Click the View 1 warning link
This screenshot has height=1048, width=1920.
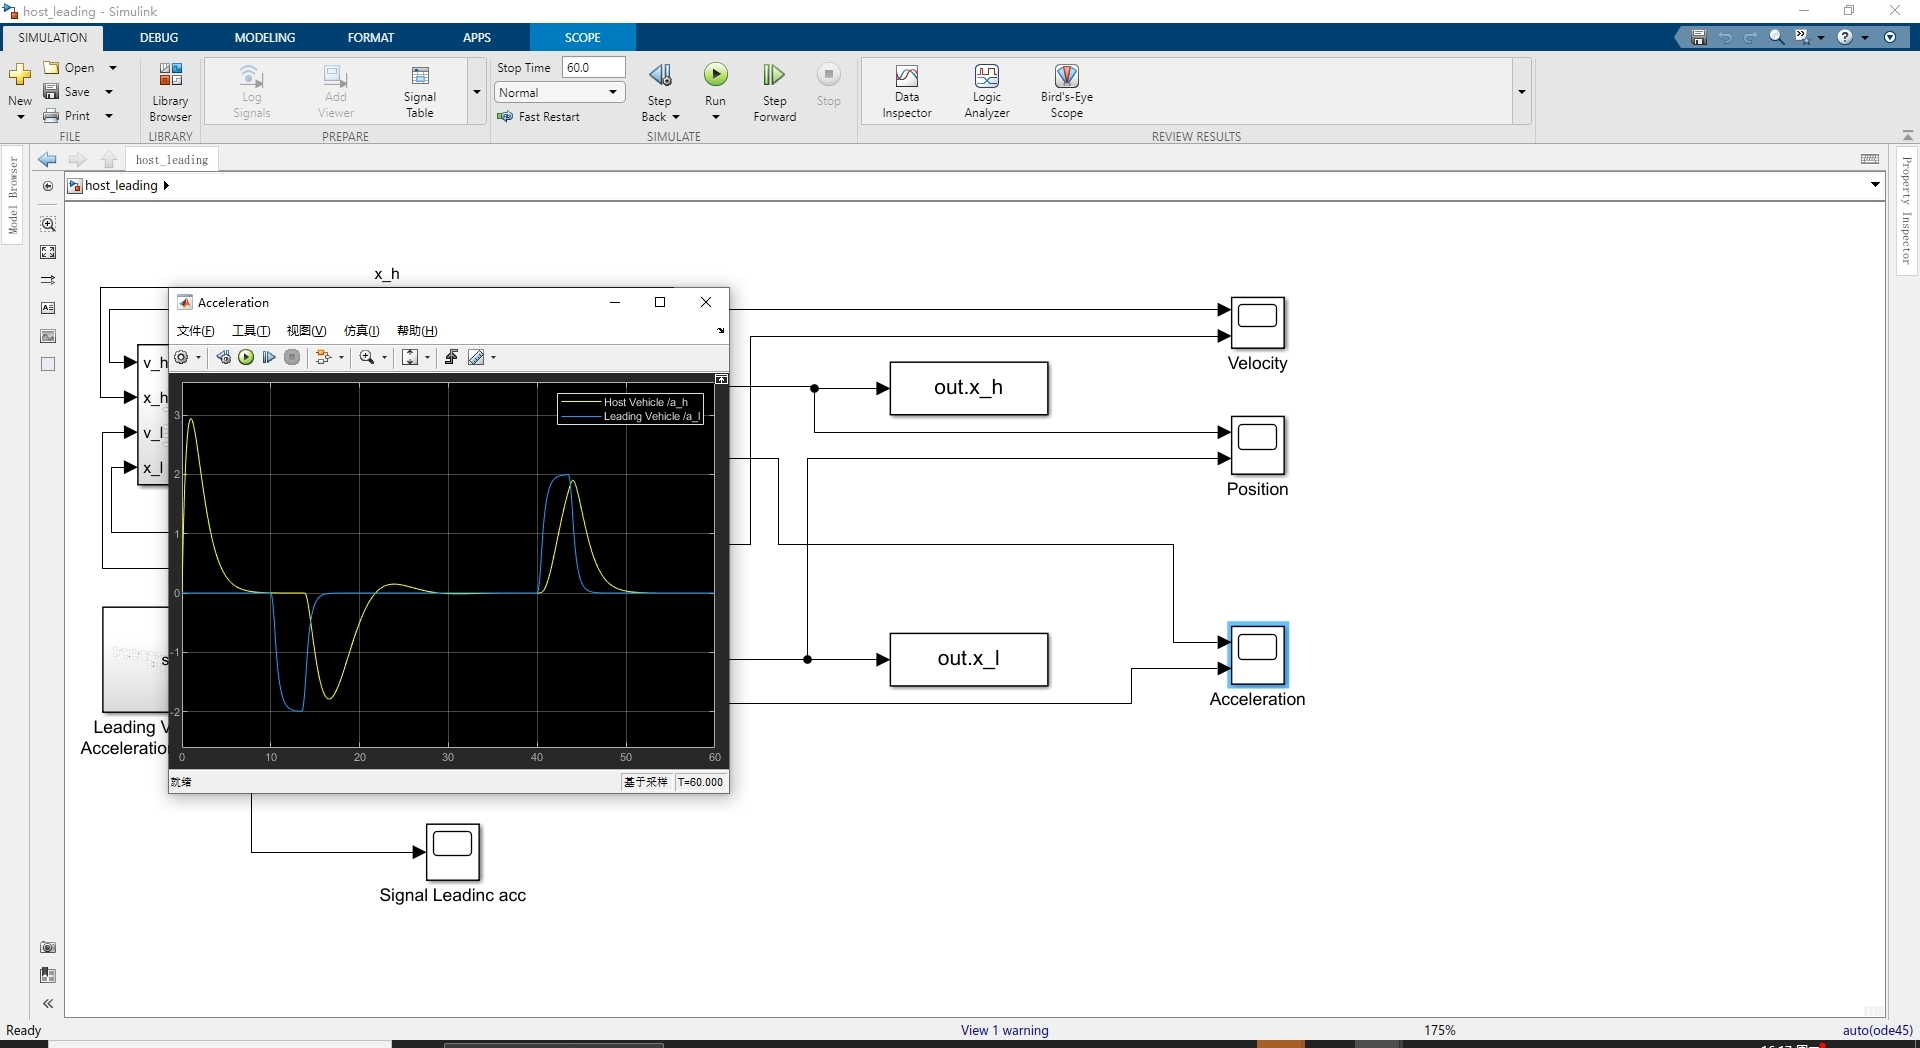(1004, 1030)
